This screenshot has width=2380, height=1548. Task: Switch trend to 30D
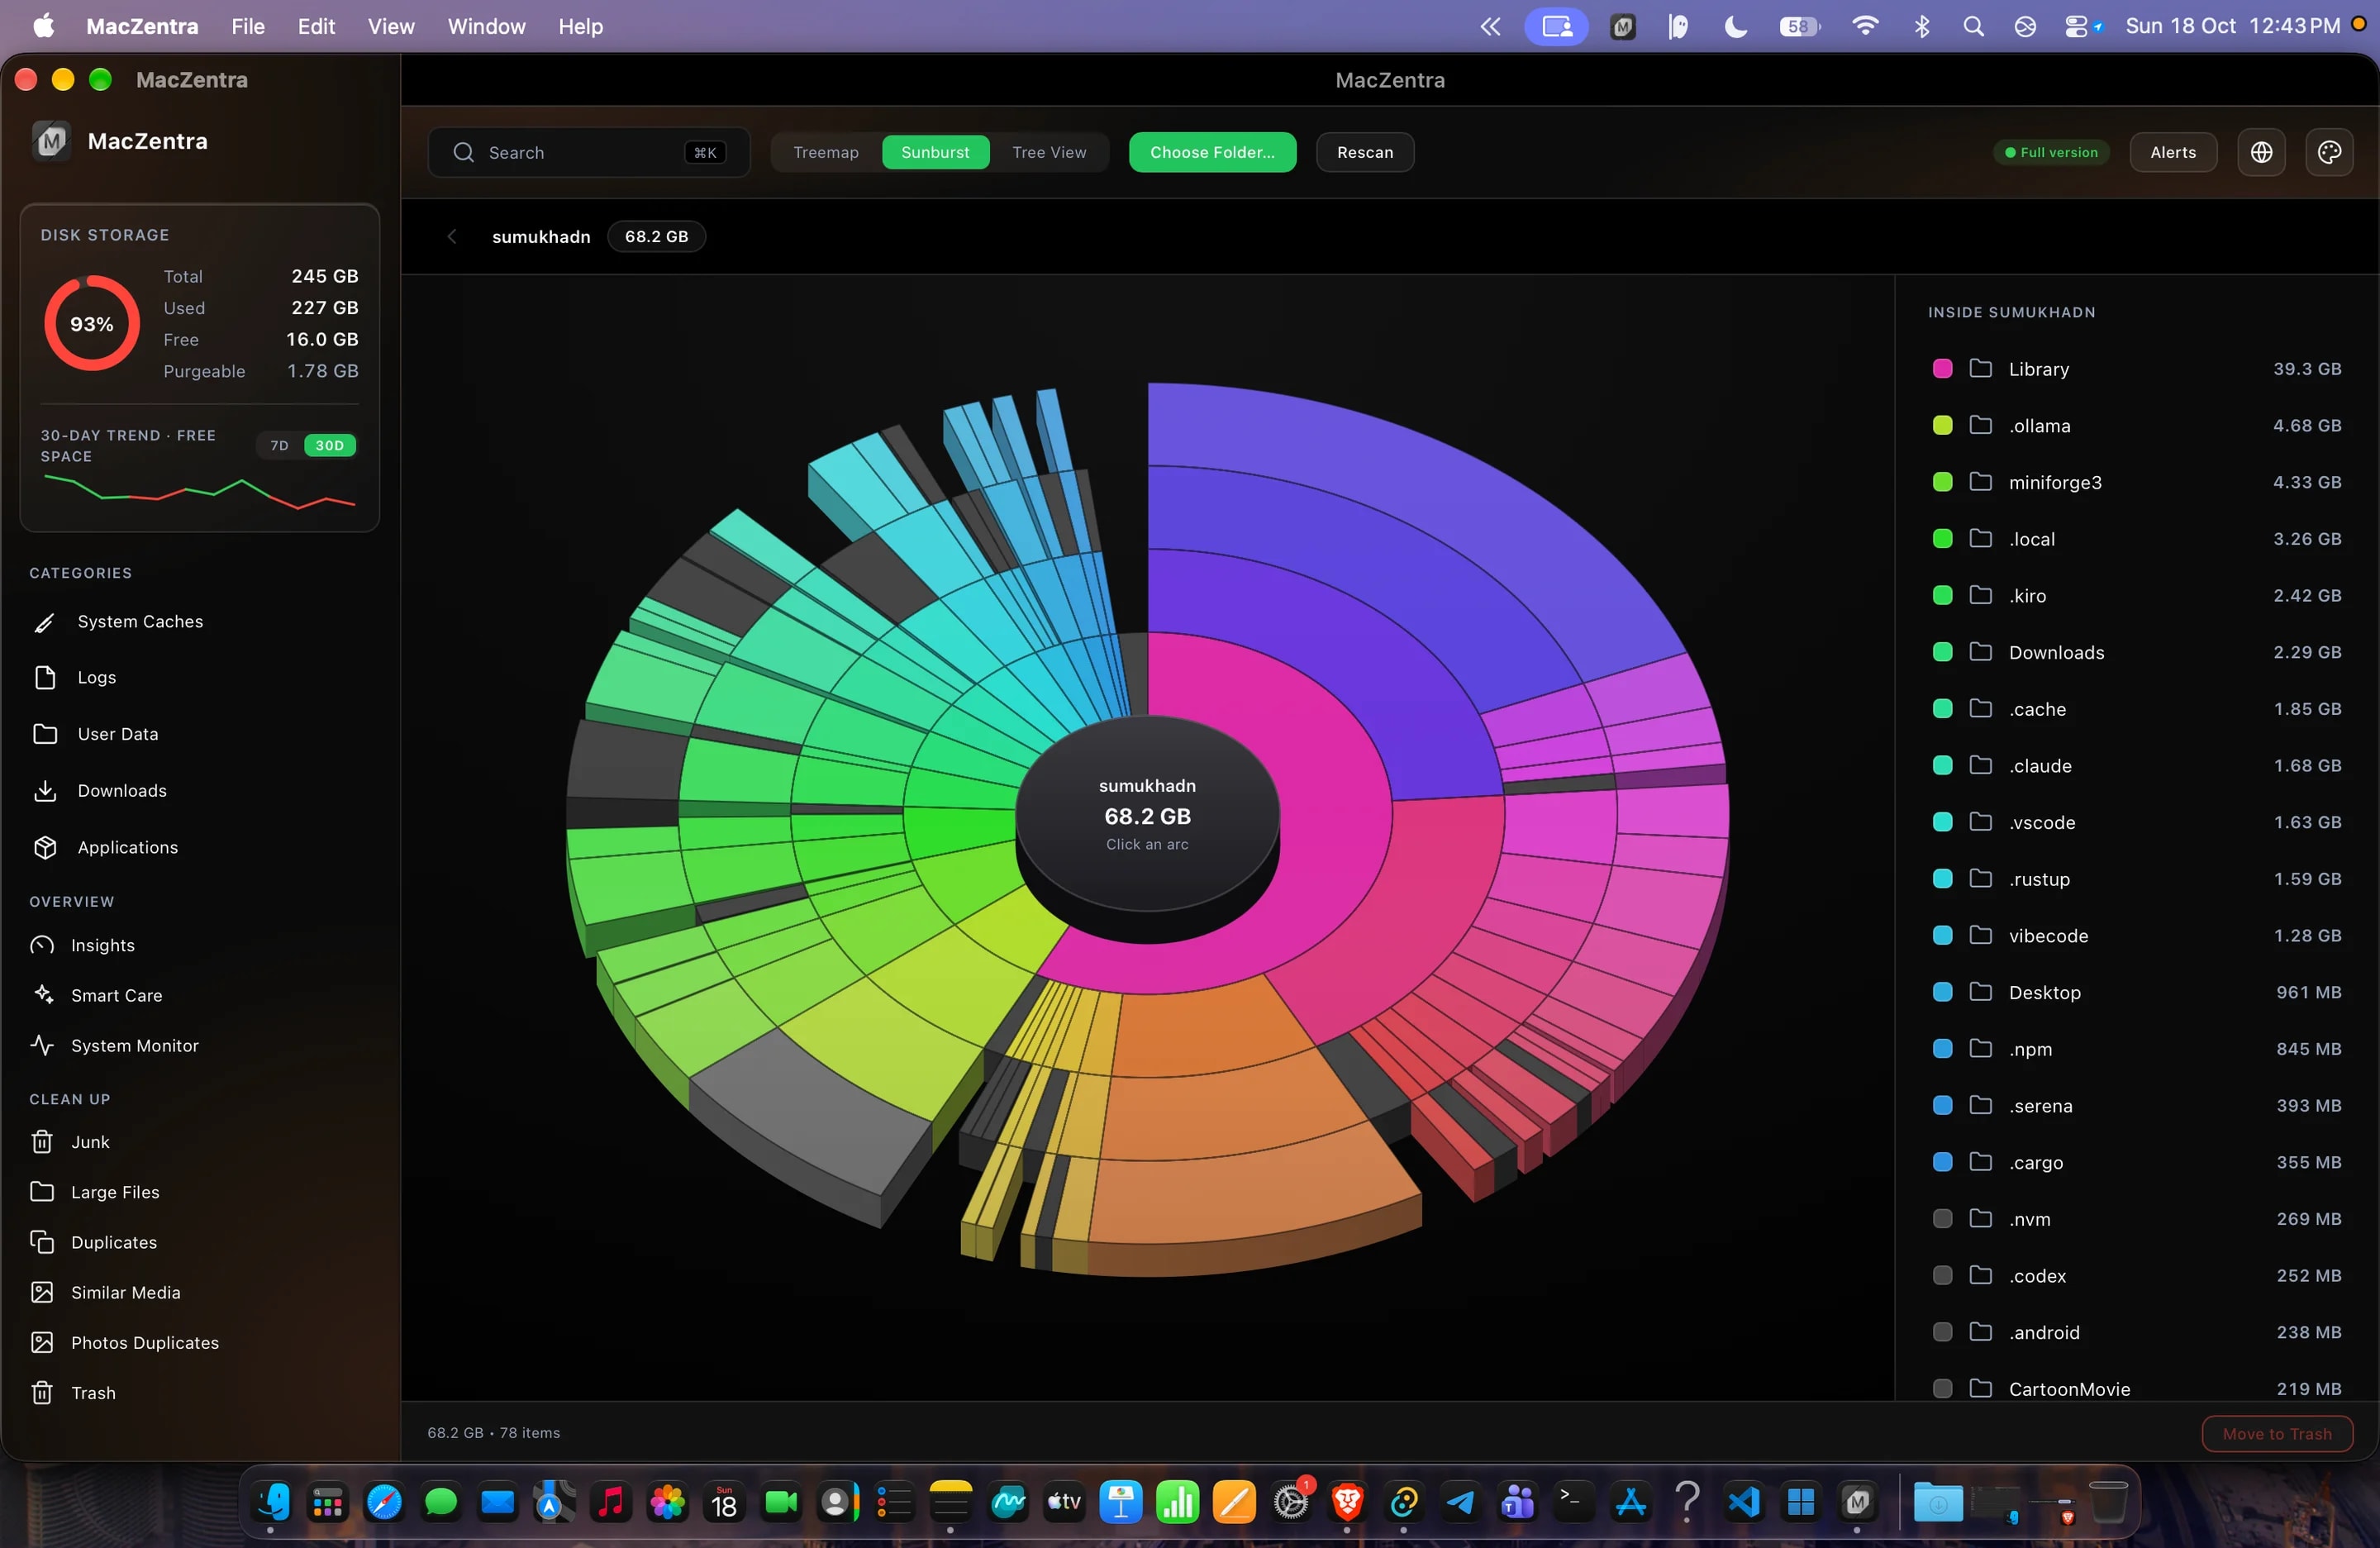coord(329,445)
